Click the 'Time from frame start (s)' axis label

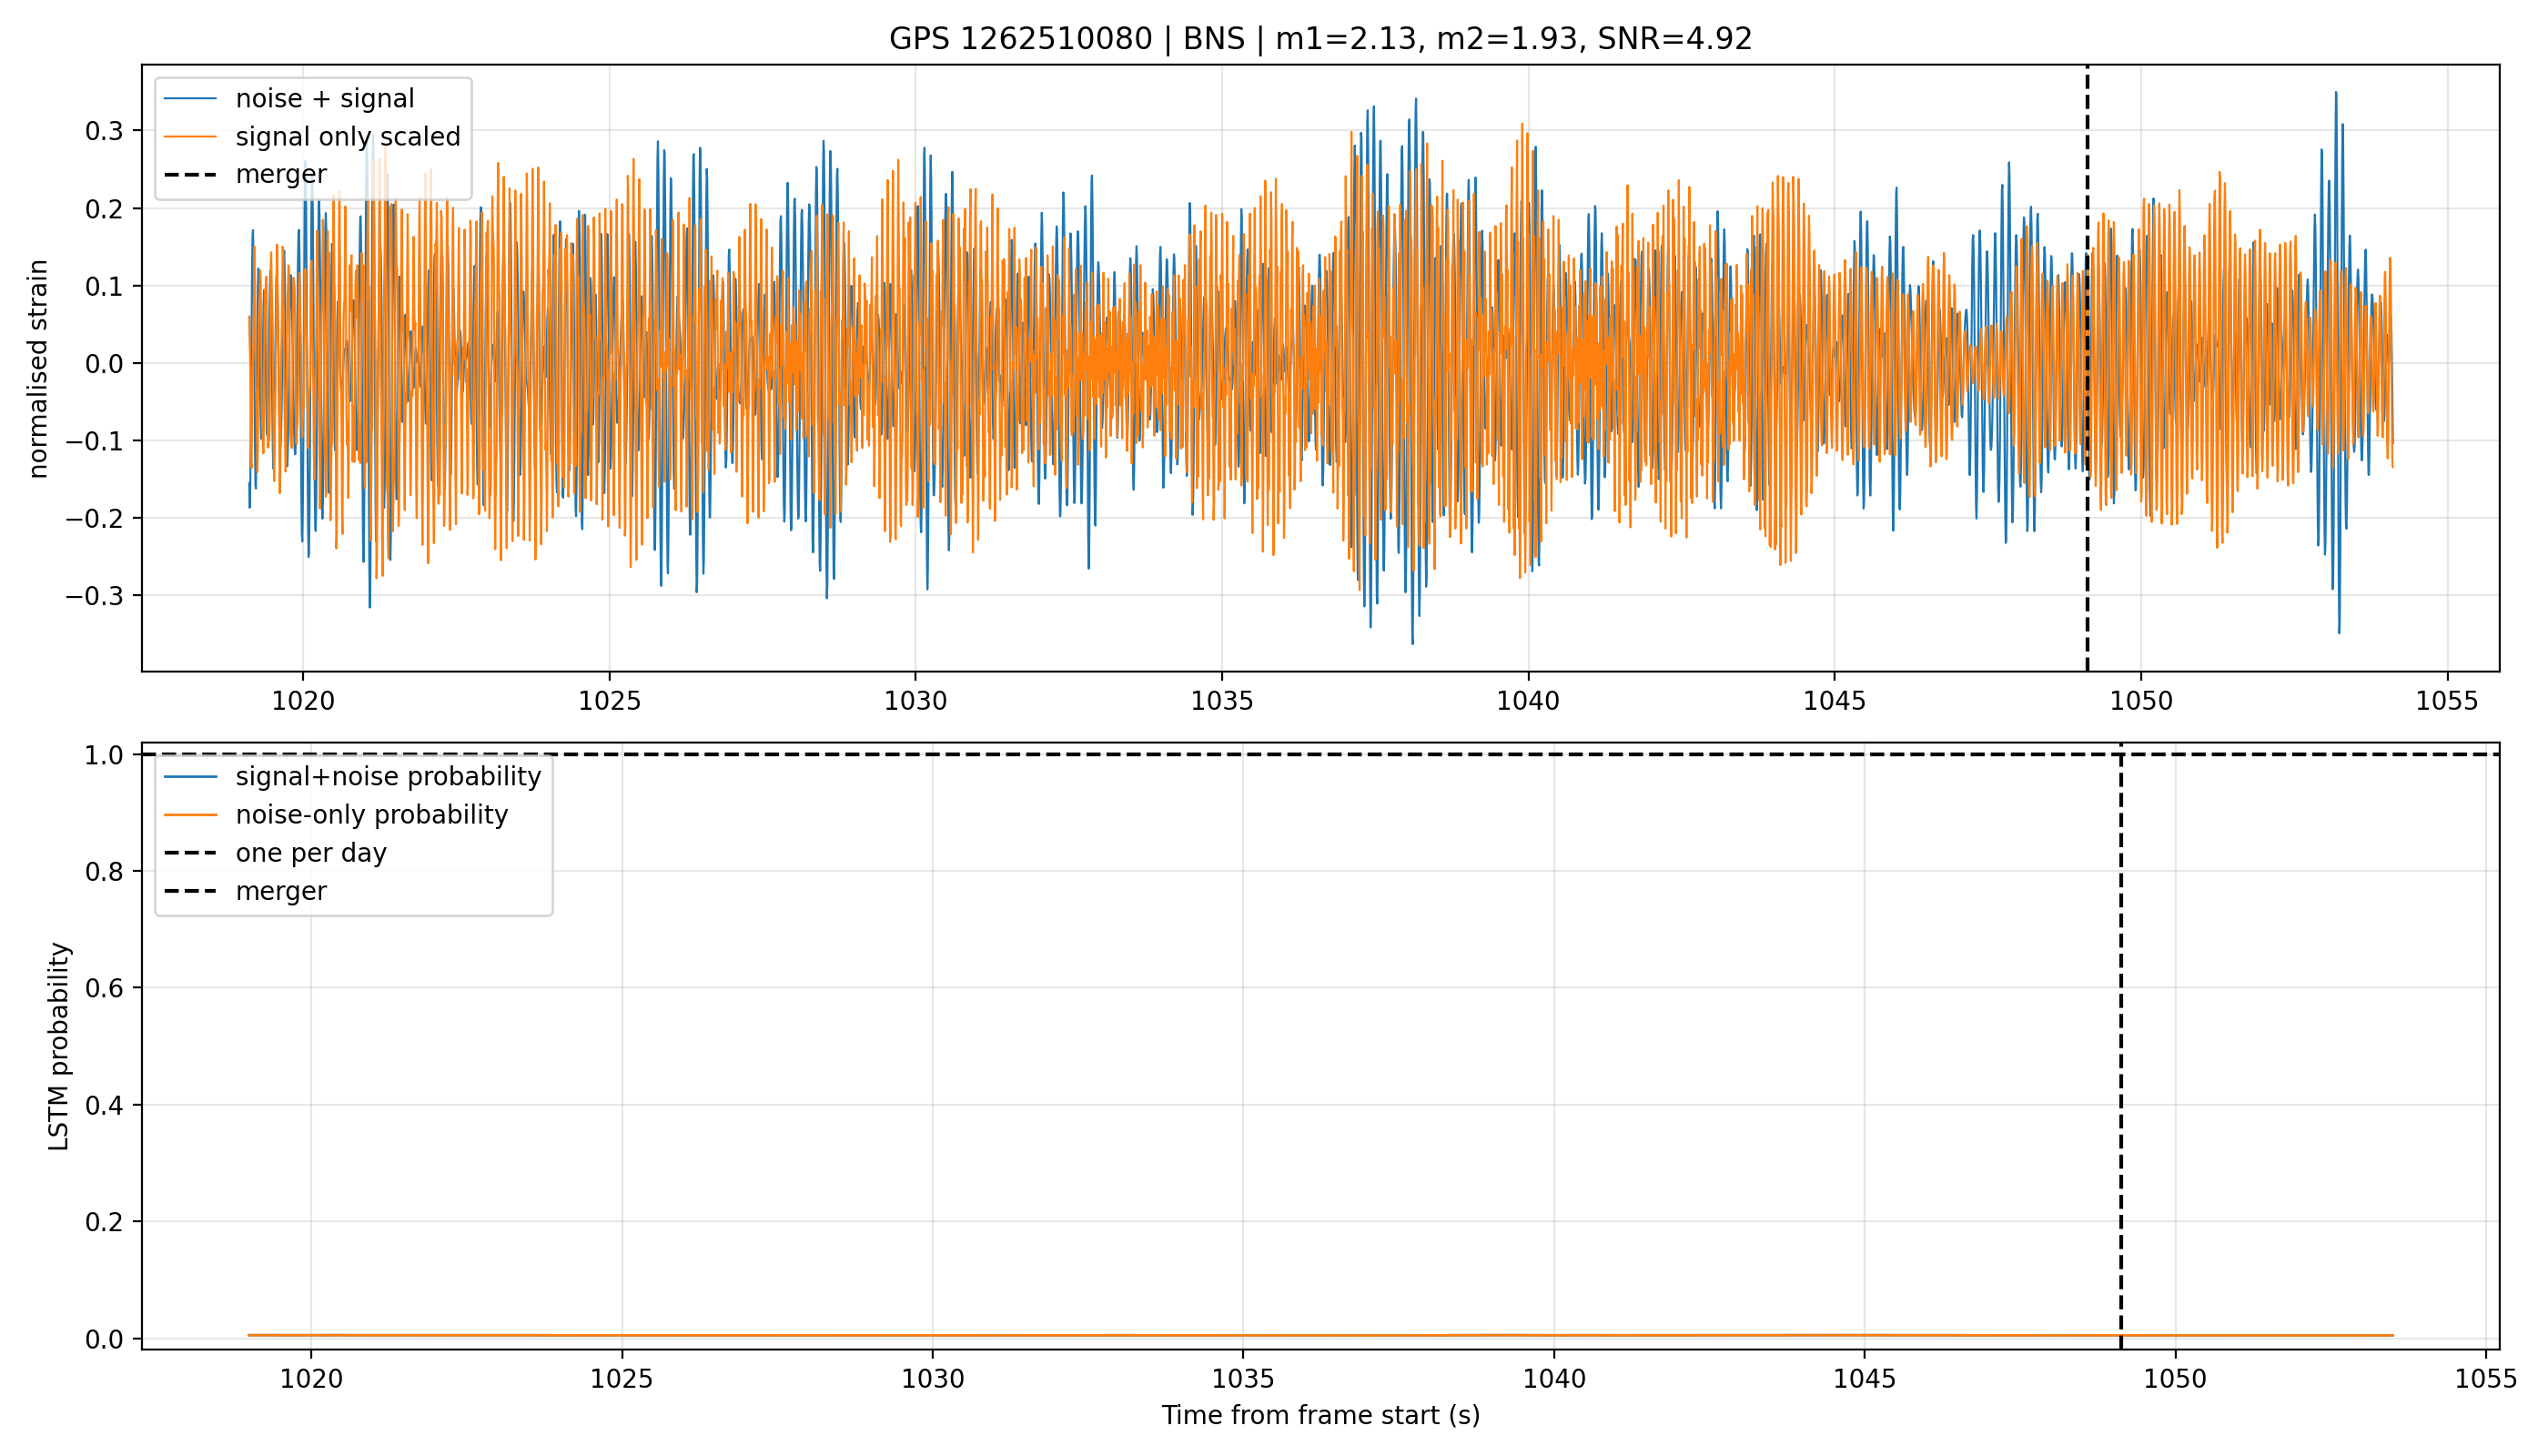(1320, 1415)
